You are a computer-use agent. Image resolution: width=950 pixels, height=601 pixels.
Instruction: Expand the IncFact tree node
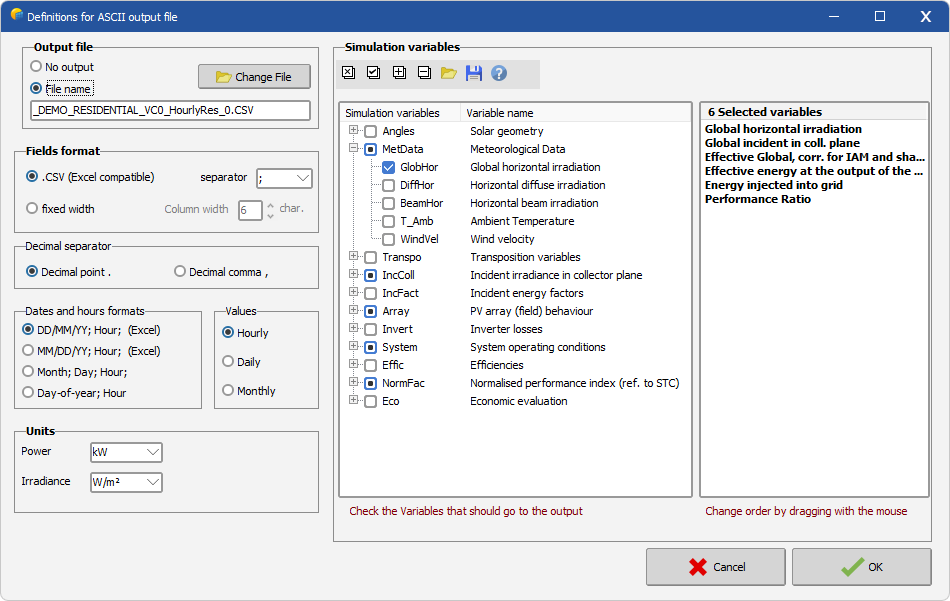click(353, 292)
